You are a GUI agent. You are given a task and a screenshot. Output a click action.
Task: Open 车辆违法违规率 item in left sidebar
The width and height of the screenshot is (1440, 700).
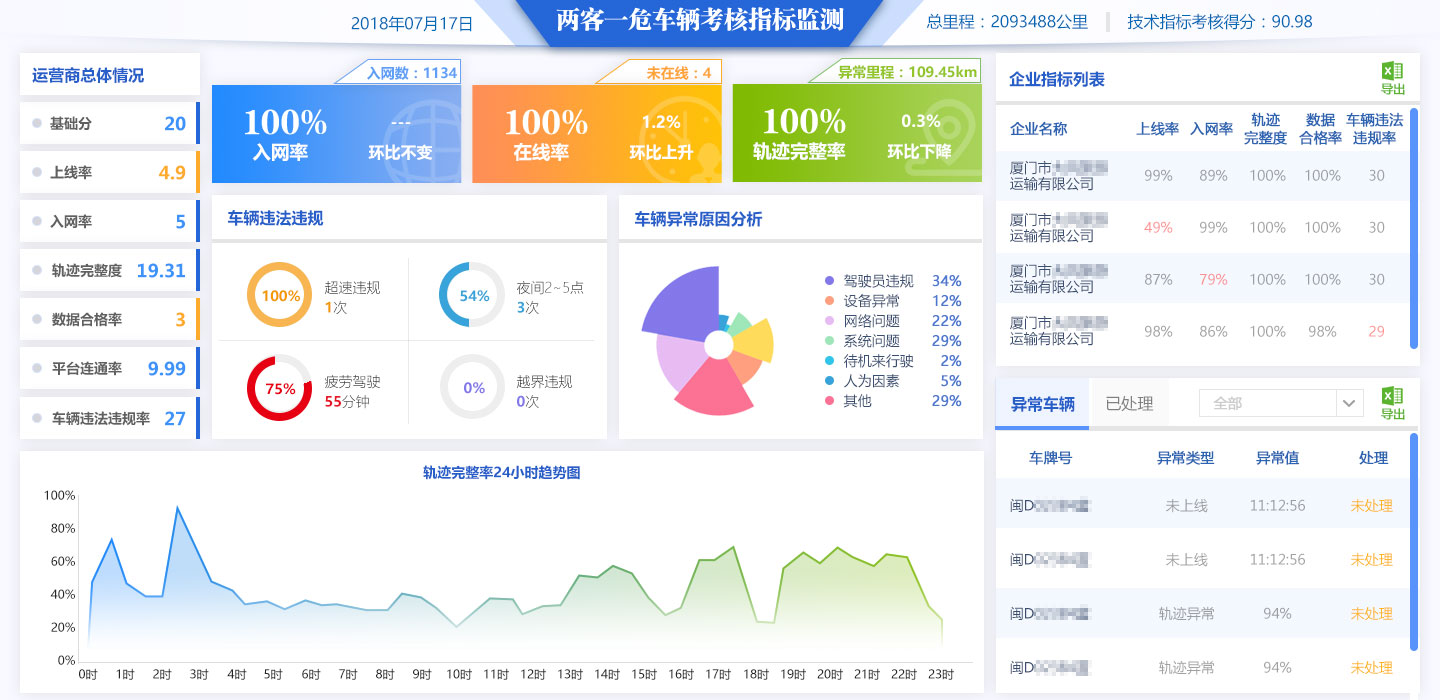click(x=108, y=418)
